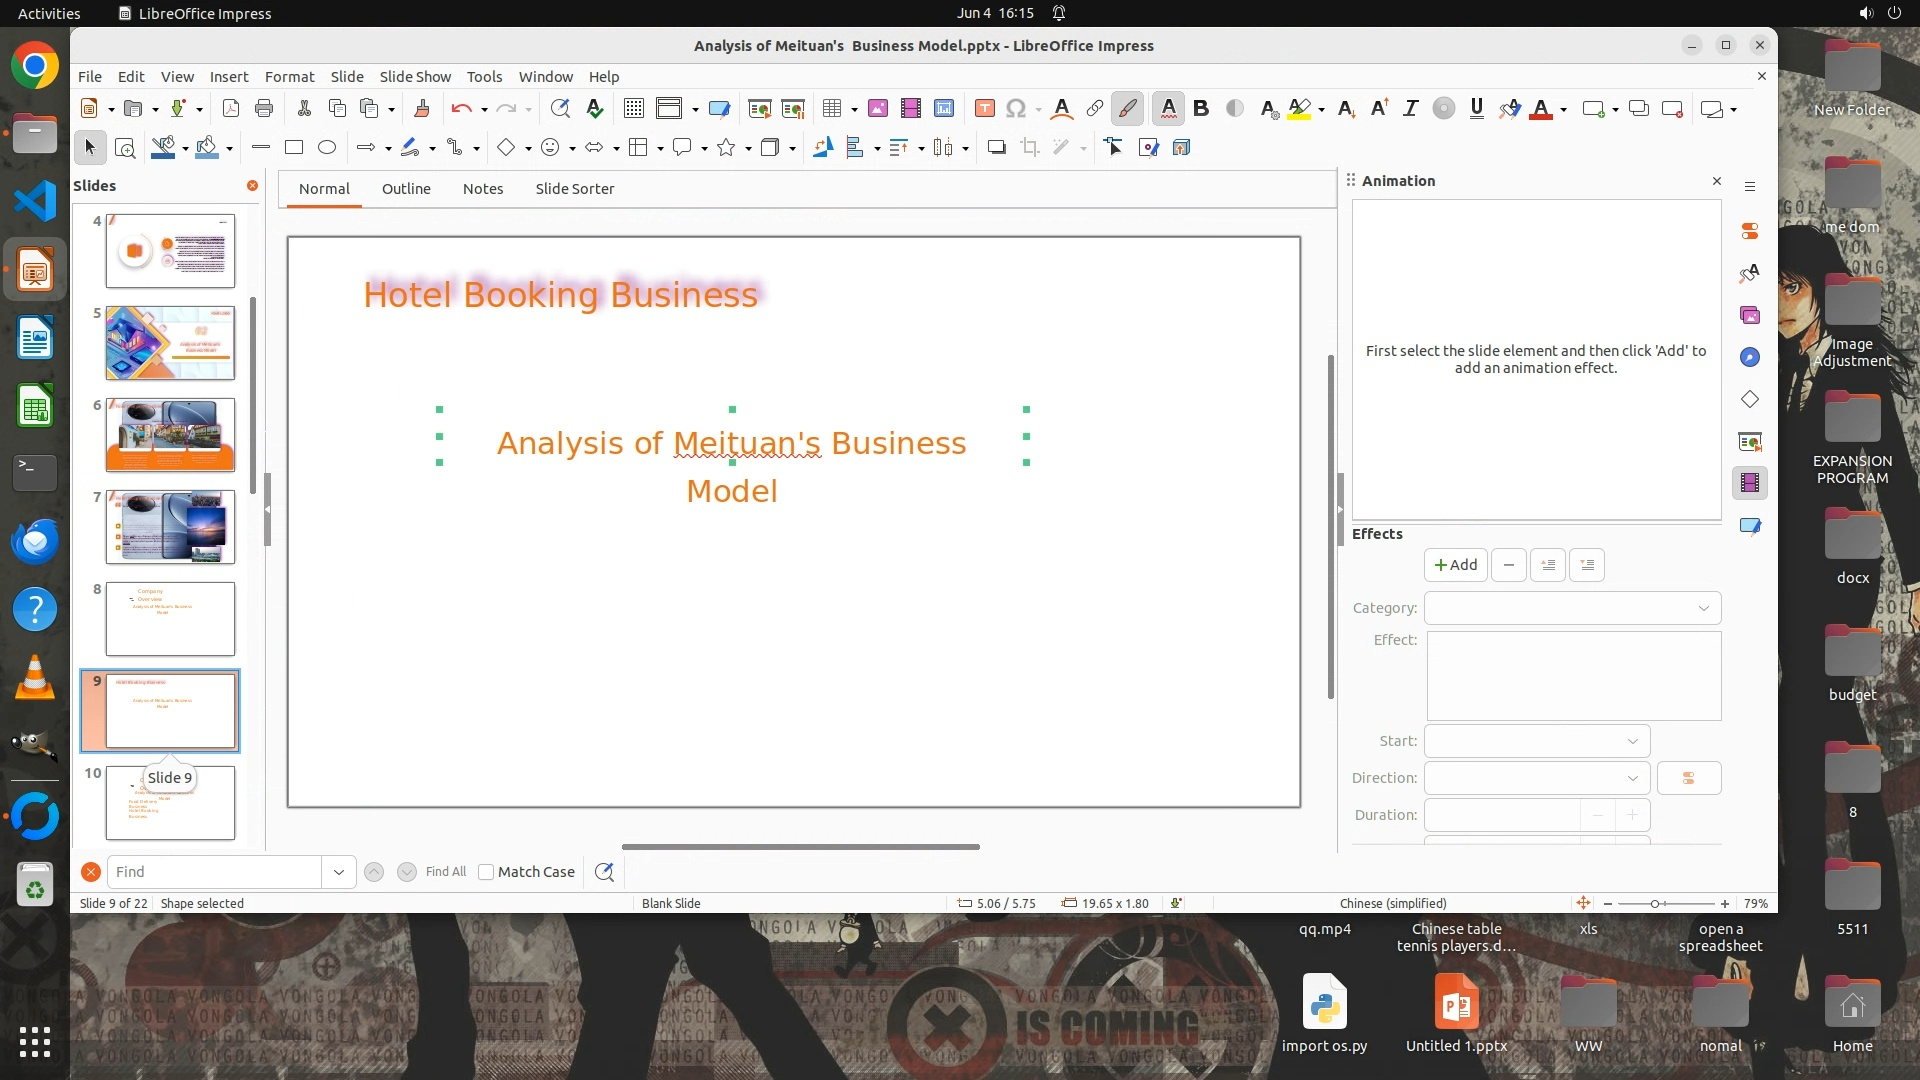The image size is (1920, 1080).
Task: Open the Start dropdown in Animation panel
Action: coord(1537,741)
